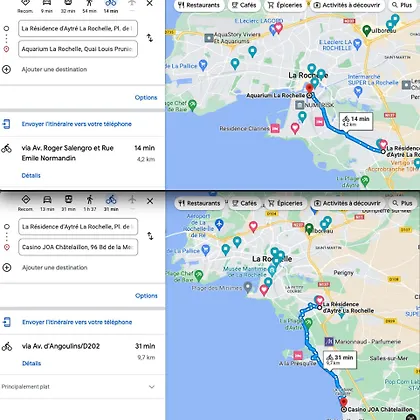Choose walking mode showing 1 h 37
The height and width of the screenshot is (420, 420).
pos(90,203)
